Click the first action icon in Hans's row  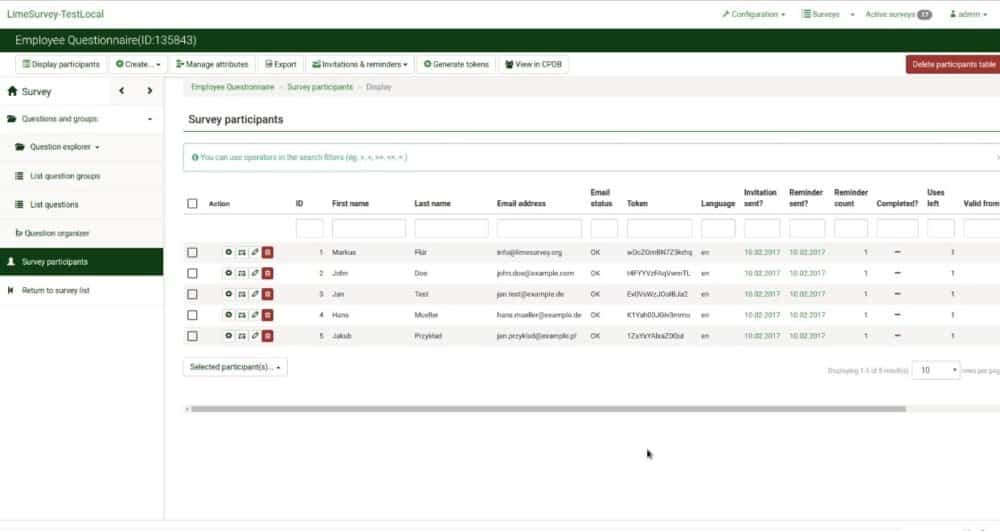[x=229, y=315]
